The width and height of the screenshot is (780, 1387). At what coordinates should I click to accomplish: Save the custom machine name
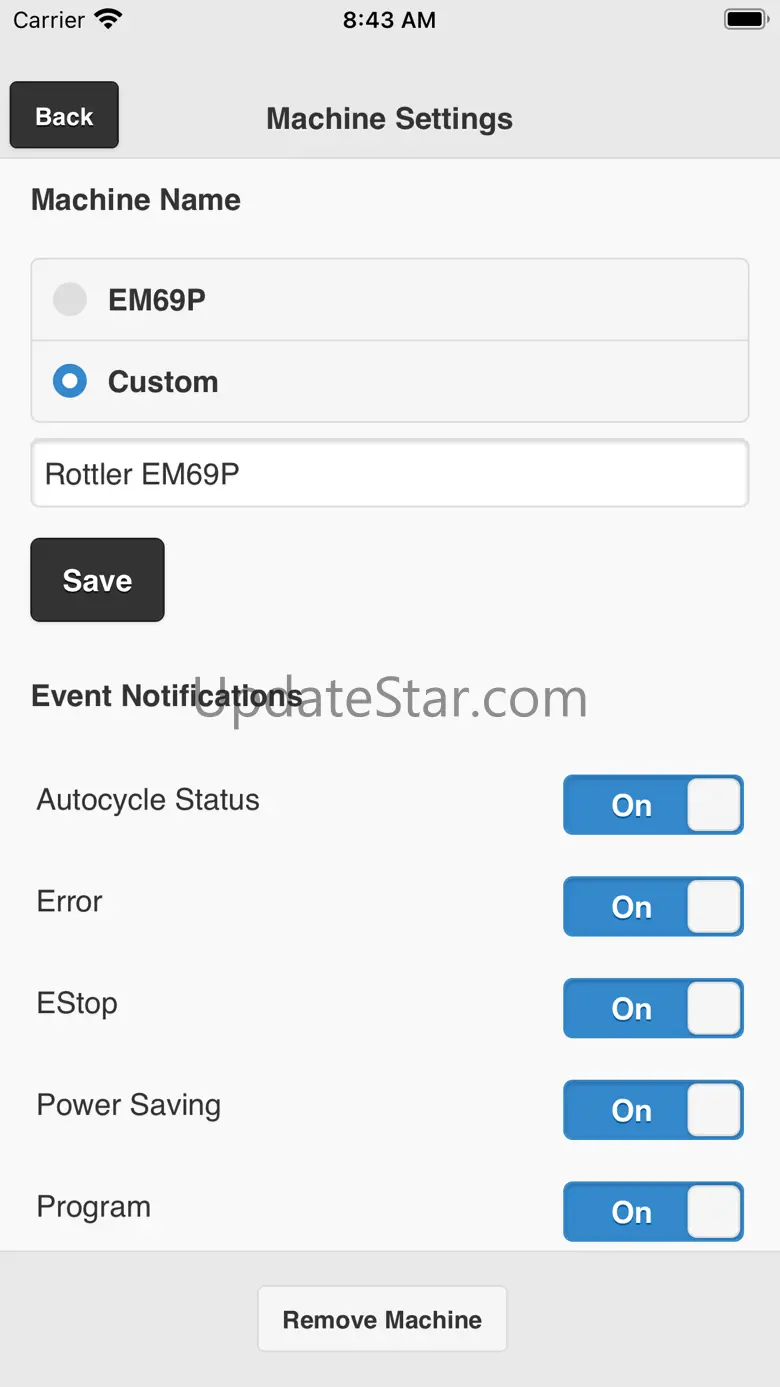click(x=97, y=580)
